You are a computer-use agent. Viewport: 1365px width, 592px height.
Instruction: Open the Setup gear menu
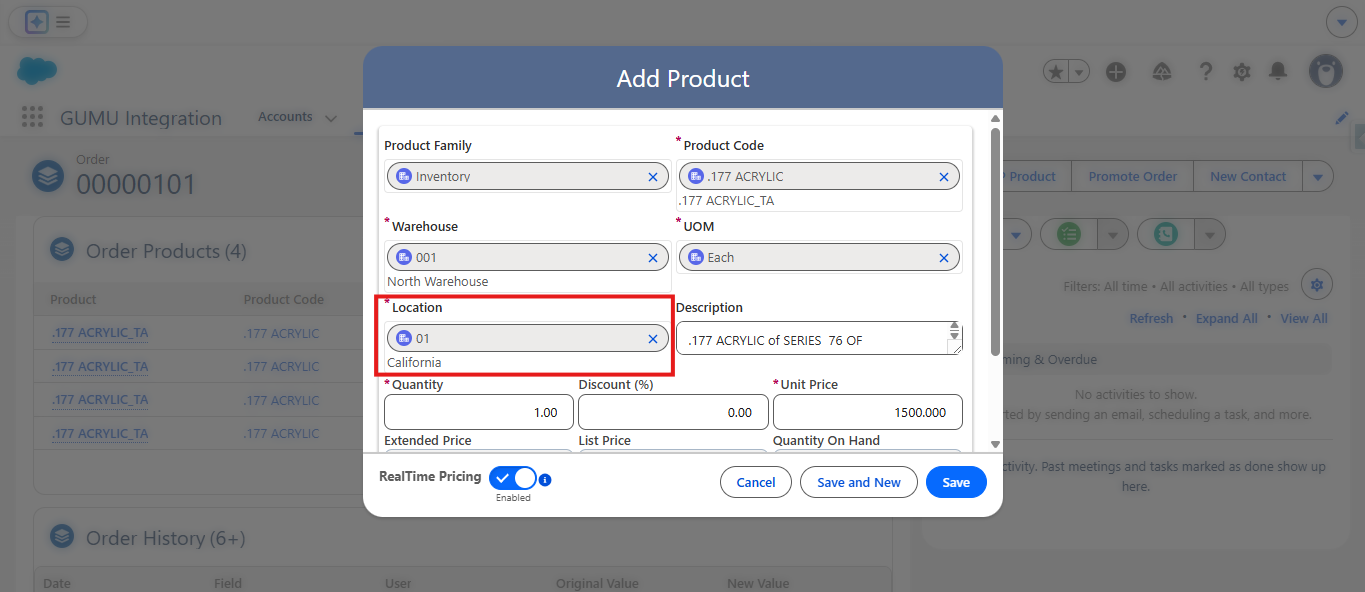point(1242,72)
